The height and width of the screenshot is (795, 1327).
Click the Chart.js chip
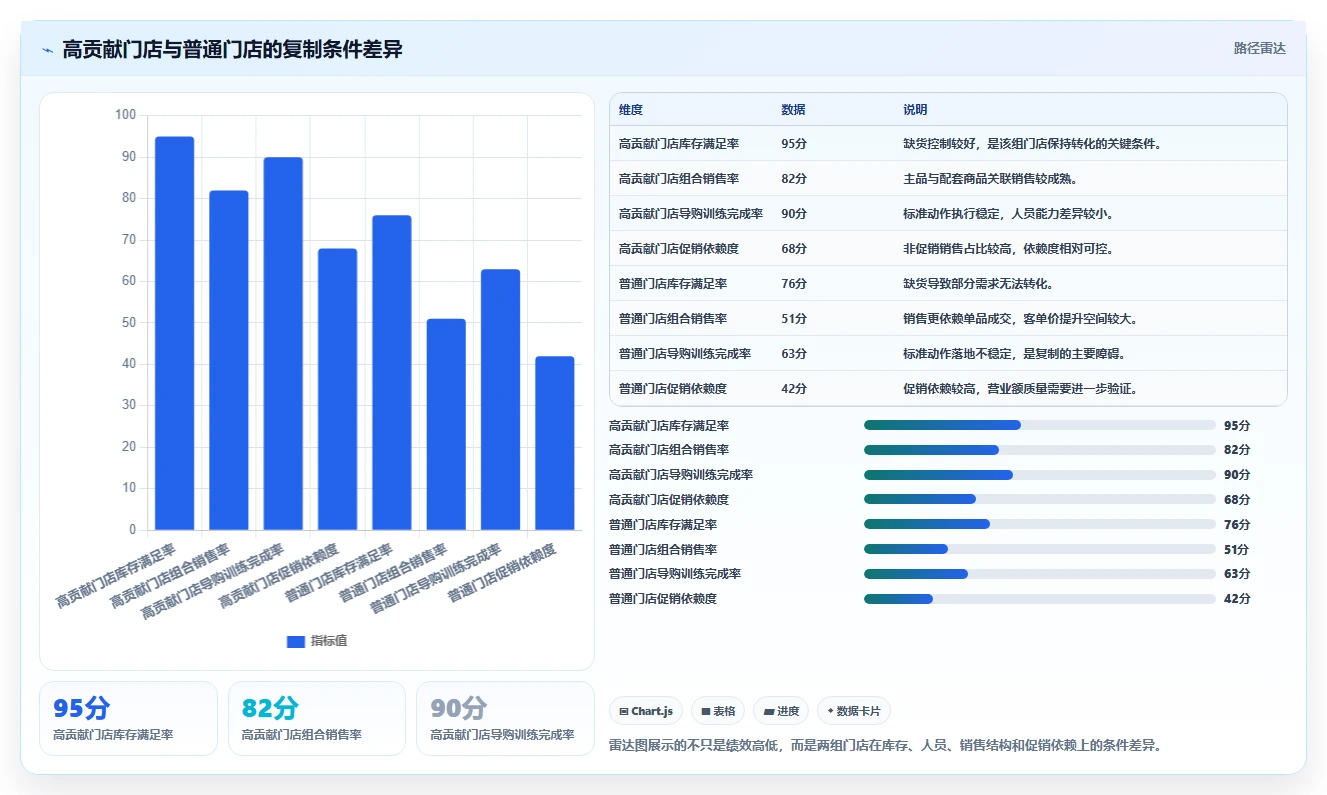tap(646, 711)
